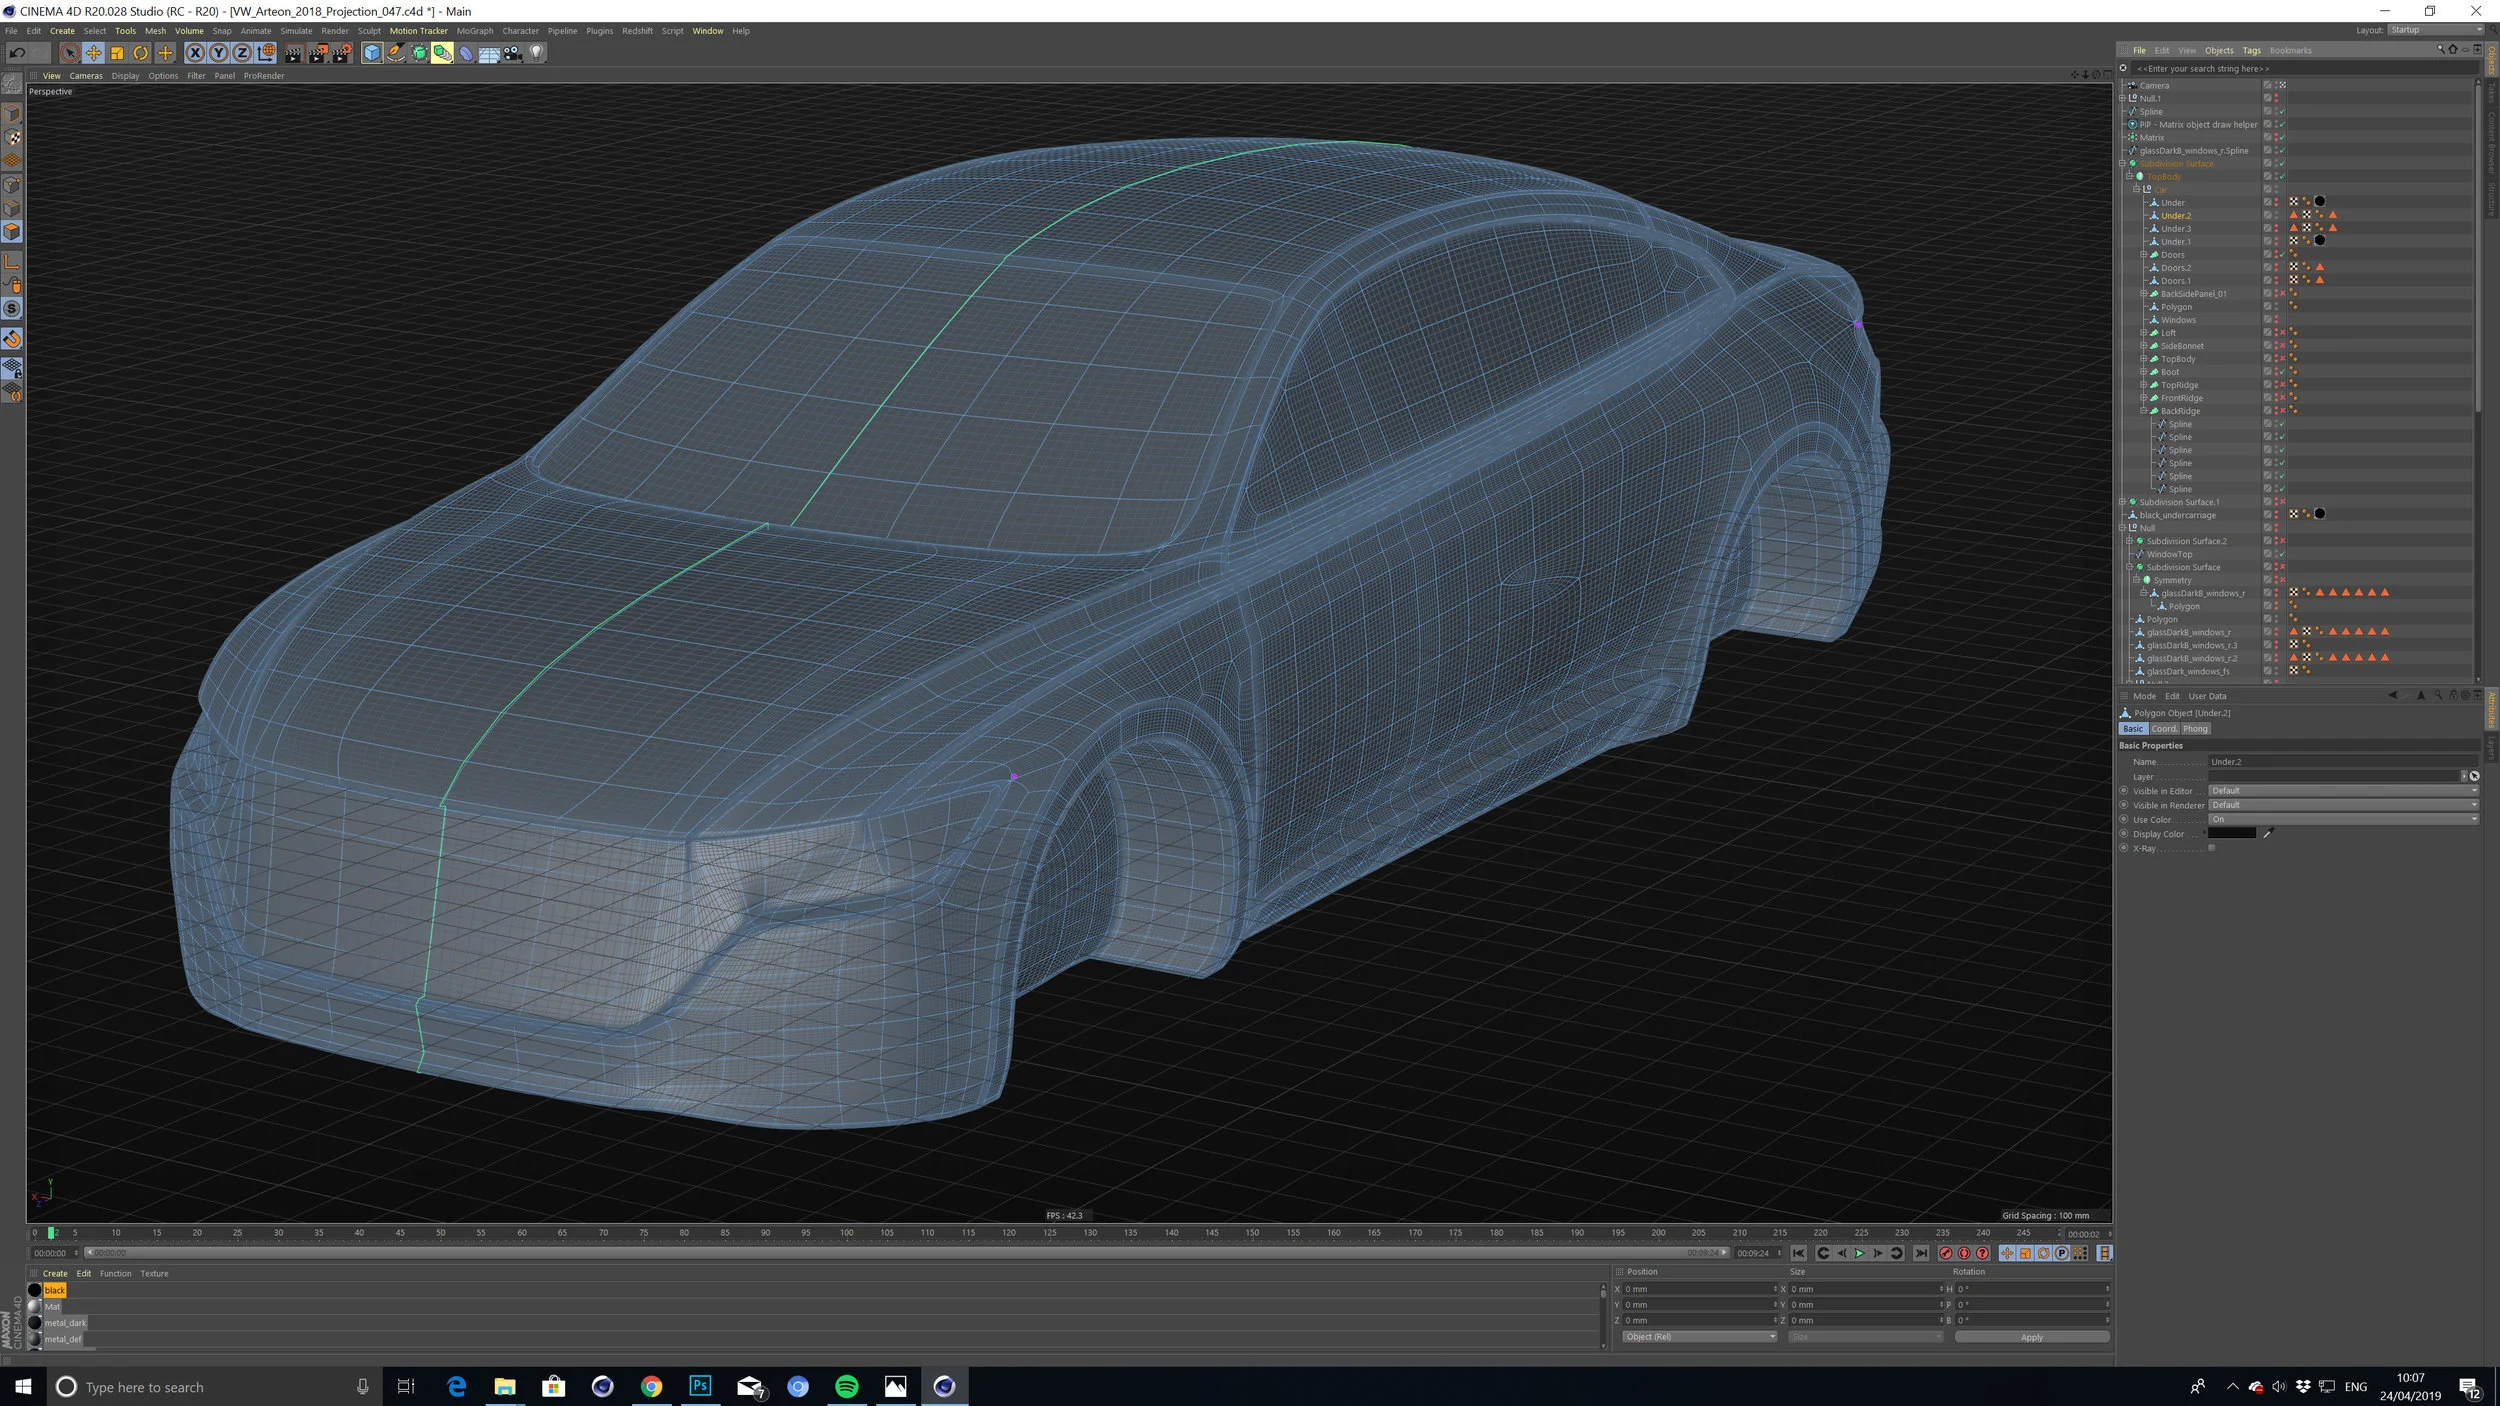Expand the BackSidePanel_01 object
The width and height of the screenshot is (2500, 1406).
2143,293
